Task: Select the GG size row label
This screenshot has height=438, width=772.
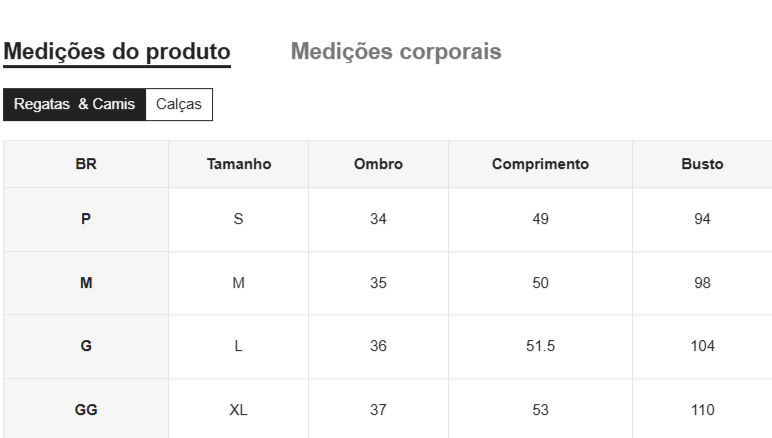Action: [x=86, y=409]
